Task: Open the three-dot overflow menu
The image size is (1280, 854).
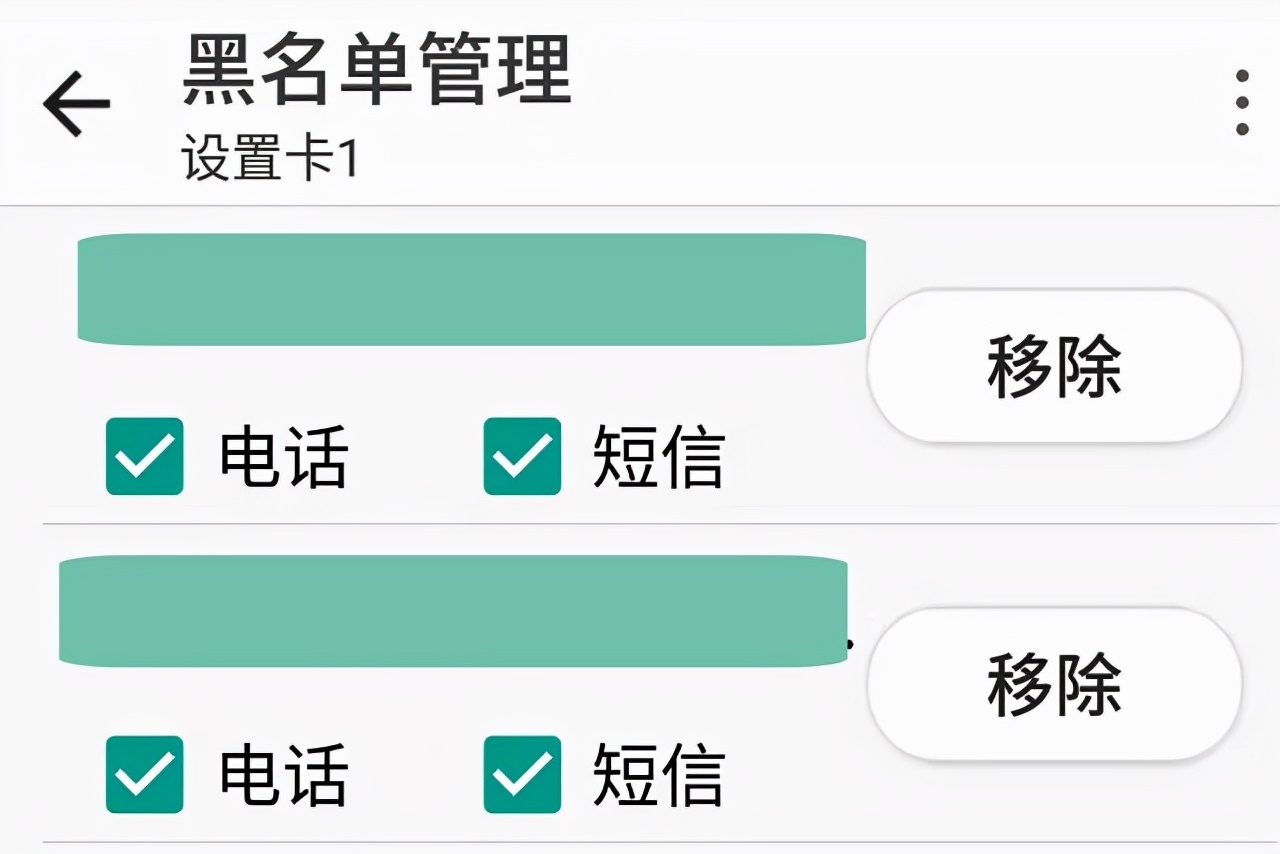Action: tap(1241, 102)
